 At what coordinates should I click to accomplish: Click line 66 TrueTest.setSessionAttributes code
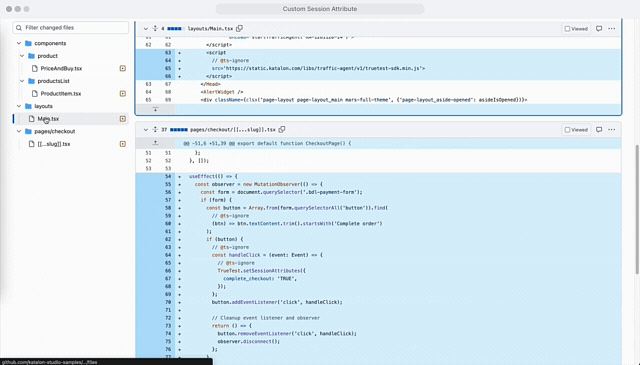click(261, 271)
